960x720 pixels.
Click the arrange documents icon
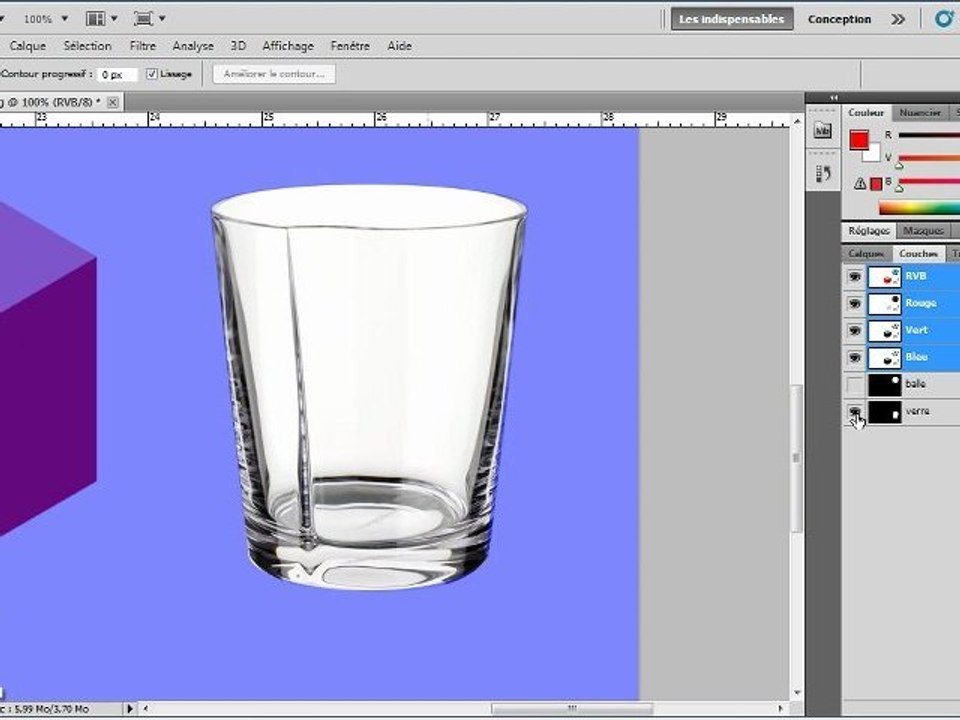coord(96,18)
